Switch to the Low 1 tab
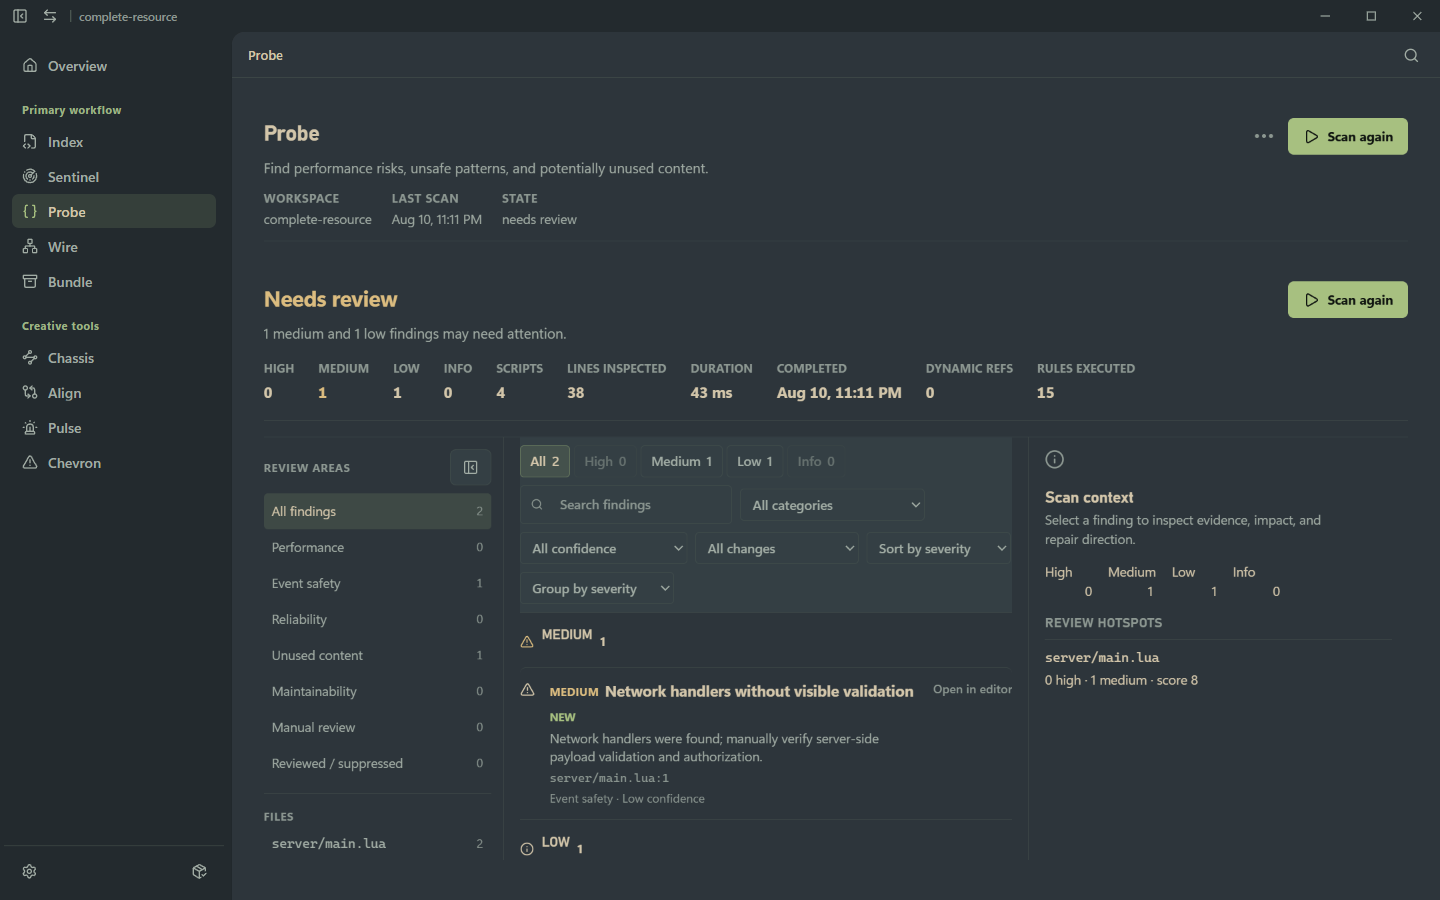1440x900 pixels. point(755,461)
